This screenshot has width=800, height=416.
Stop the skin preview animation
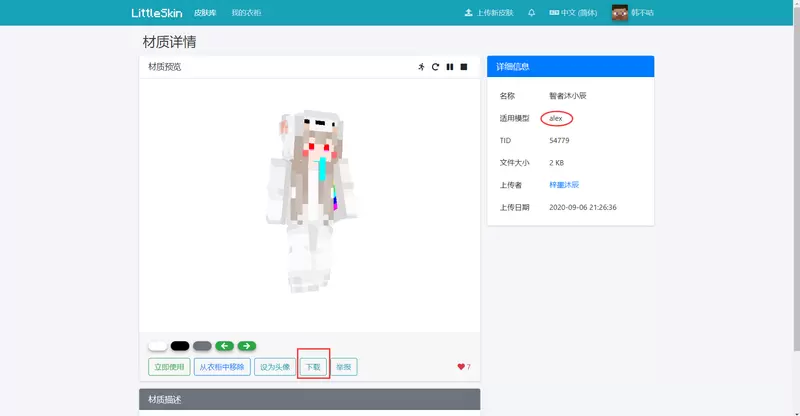[464, 67]
